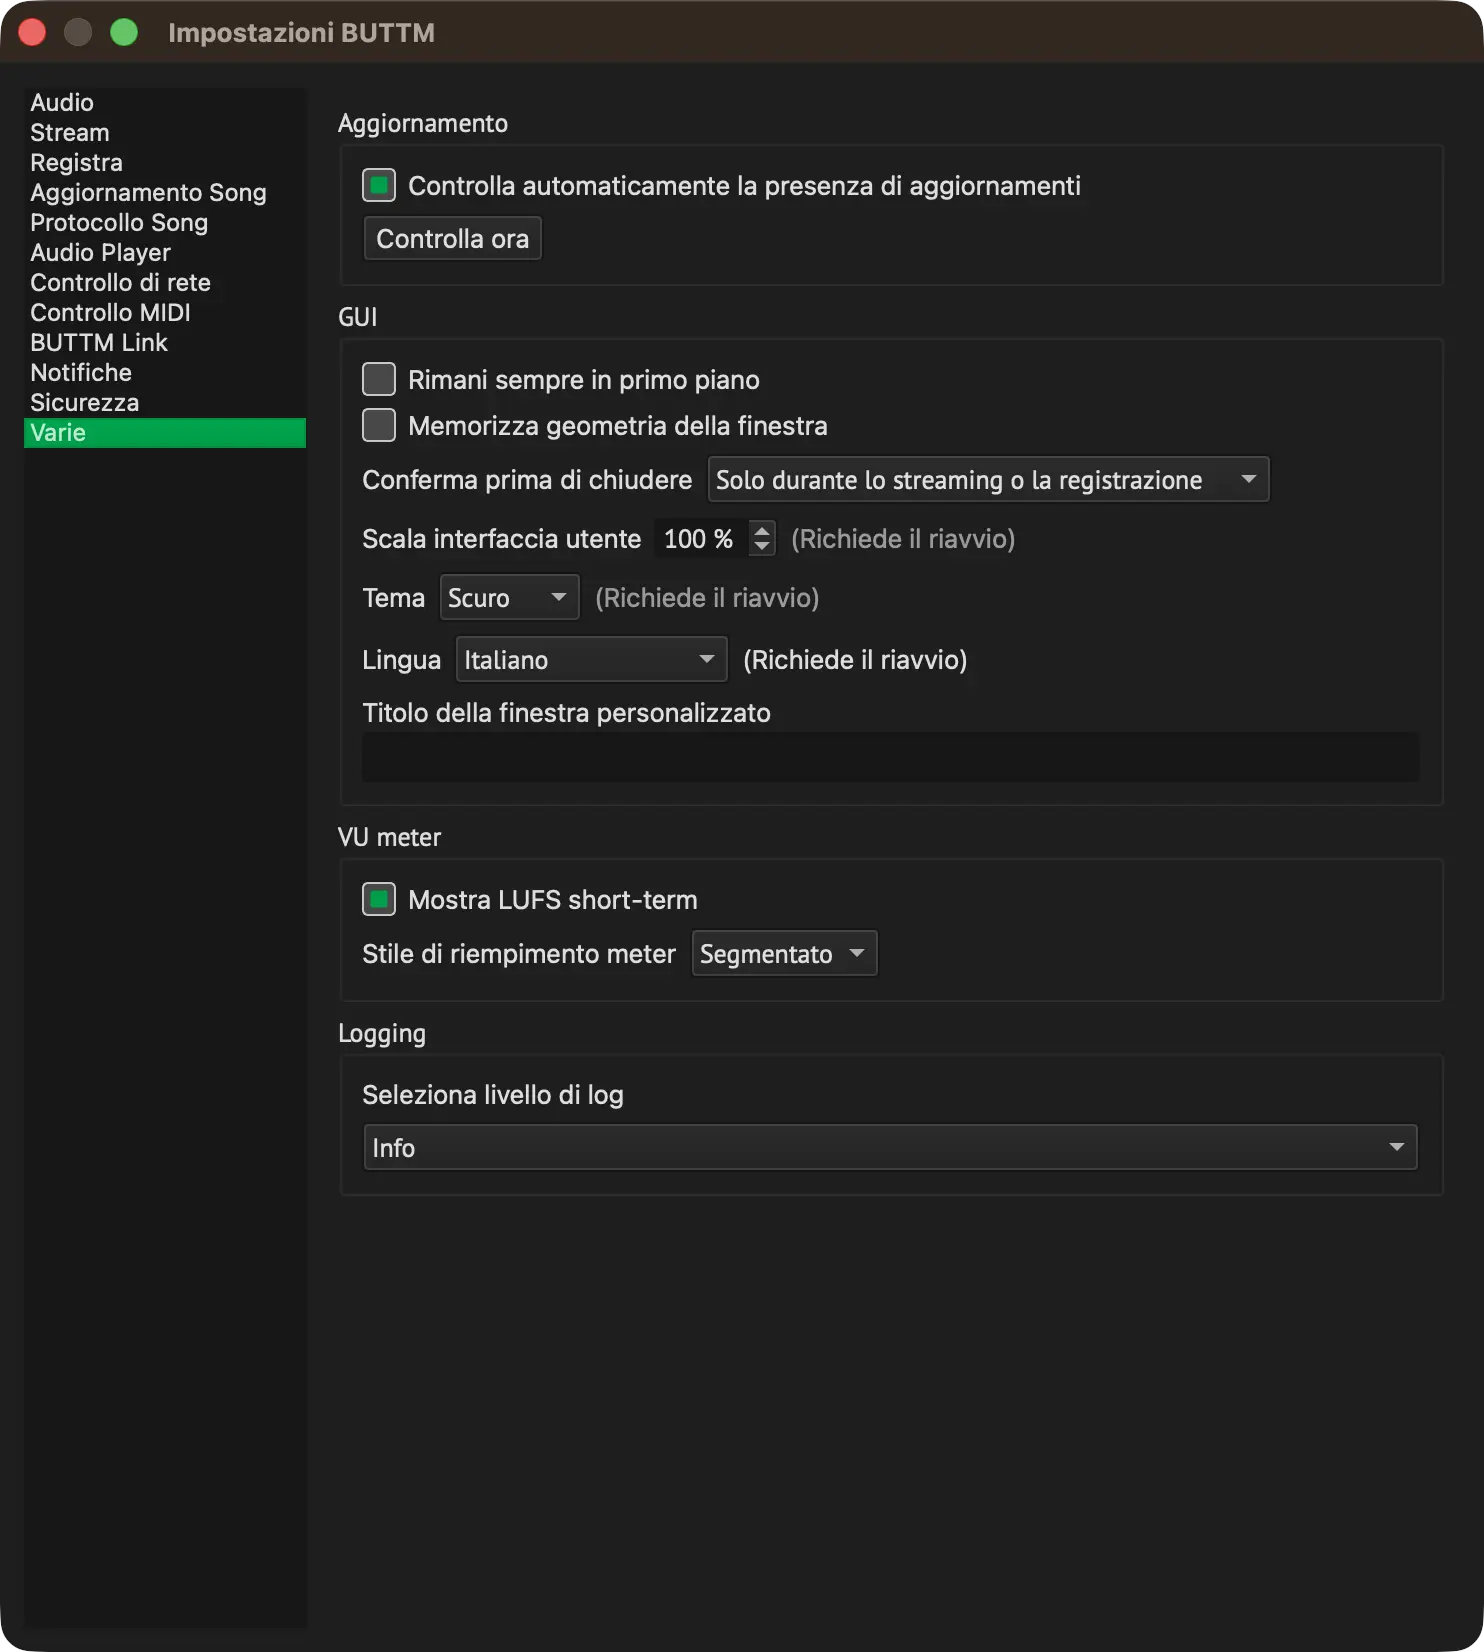Disable 'Mostra LUFS short-term' checkbox
The height and width of the screenshot is (1652, 1484).
379,900
